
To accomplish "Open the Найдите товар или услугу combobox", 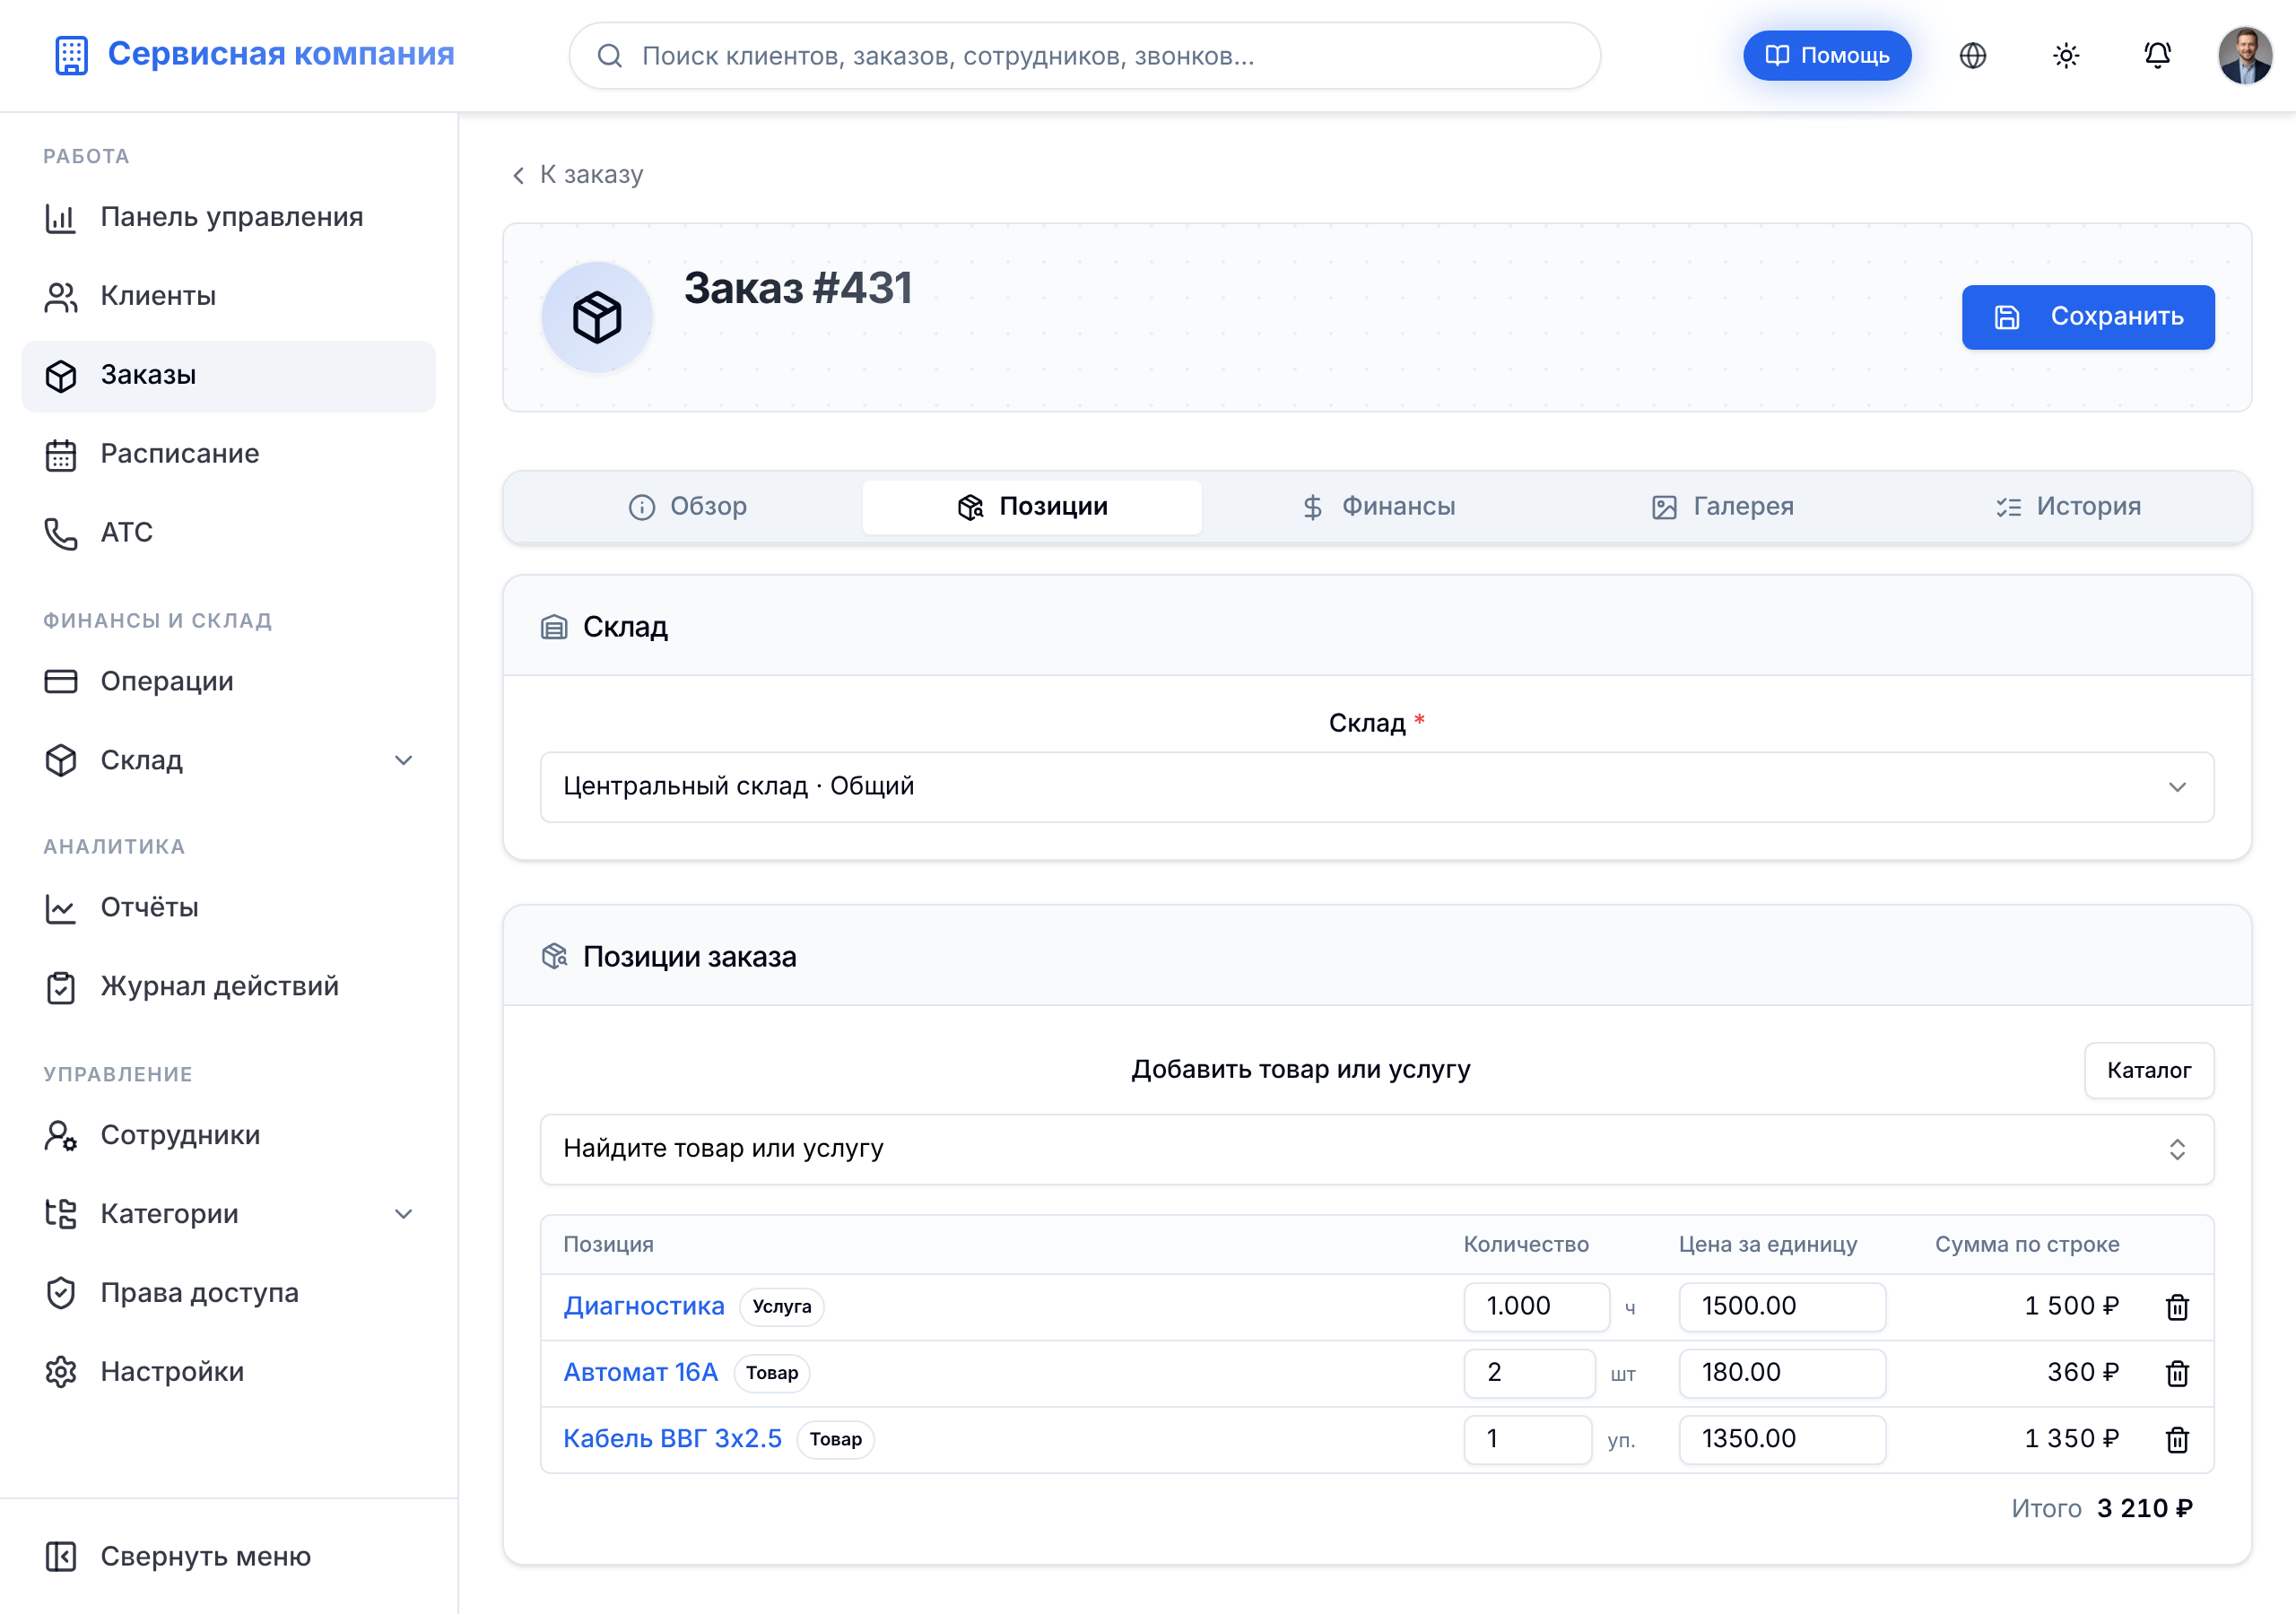I will point(1376,1149).
